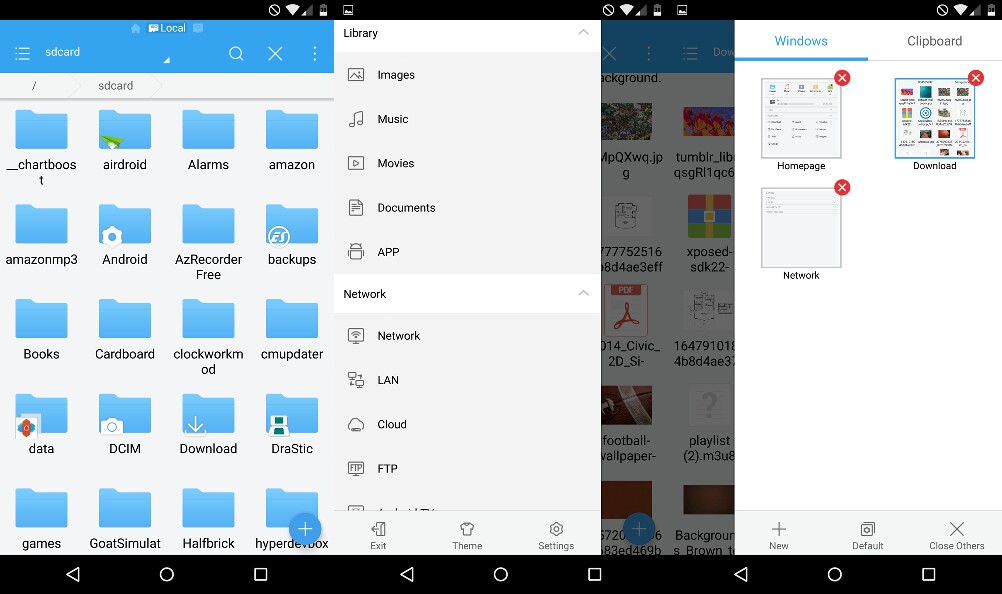Open the AzRecorder Free folder
Screen dimensions: 1002x594
(208, 243)
